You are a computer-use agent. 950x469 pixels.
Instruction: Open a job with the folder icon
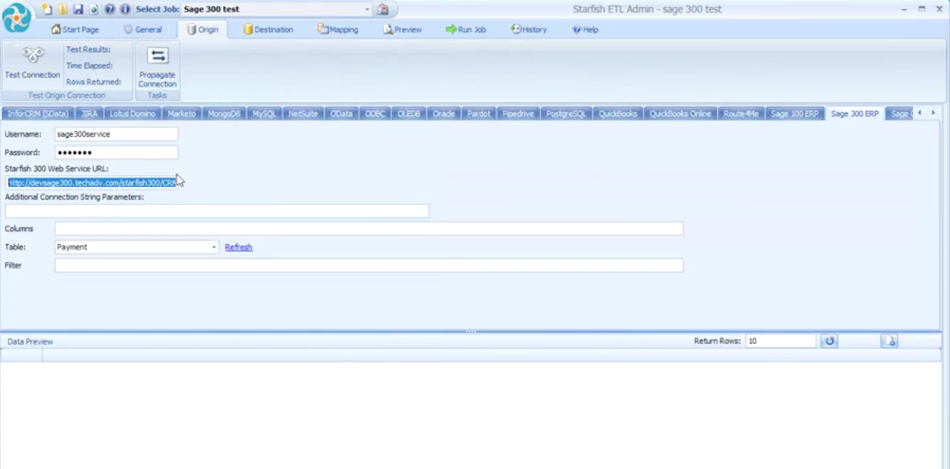[x=62, y=9]
